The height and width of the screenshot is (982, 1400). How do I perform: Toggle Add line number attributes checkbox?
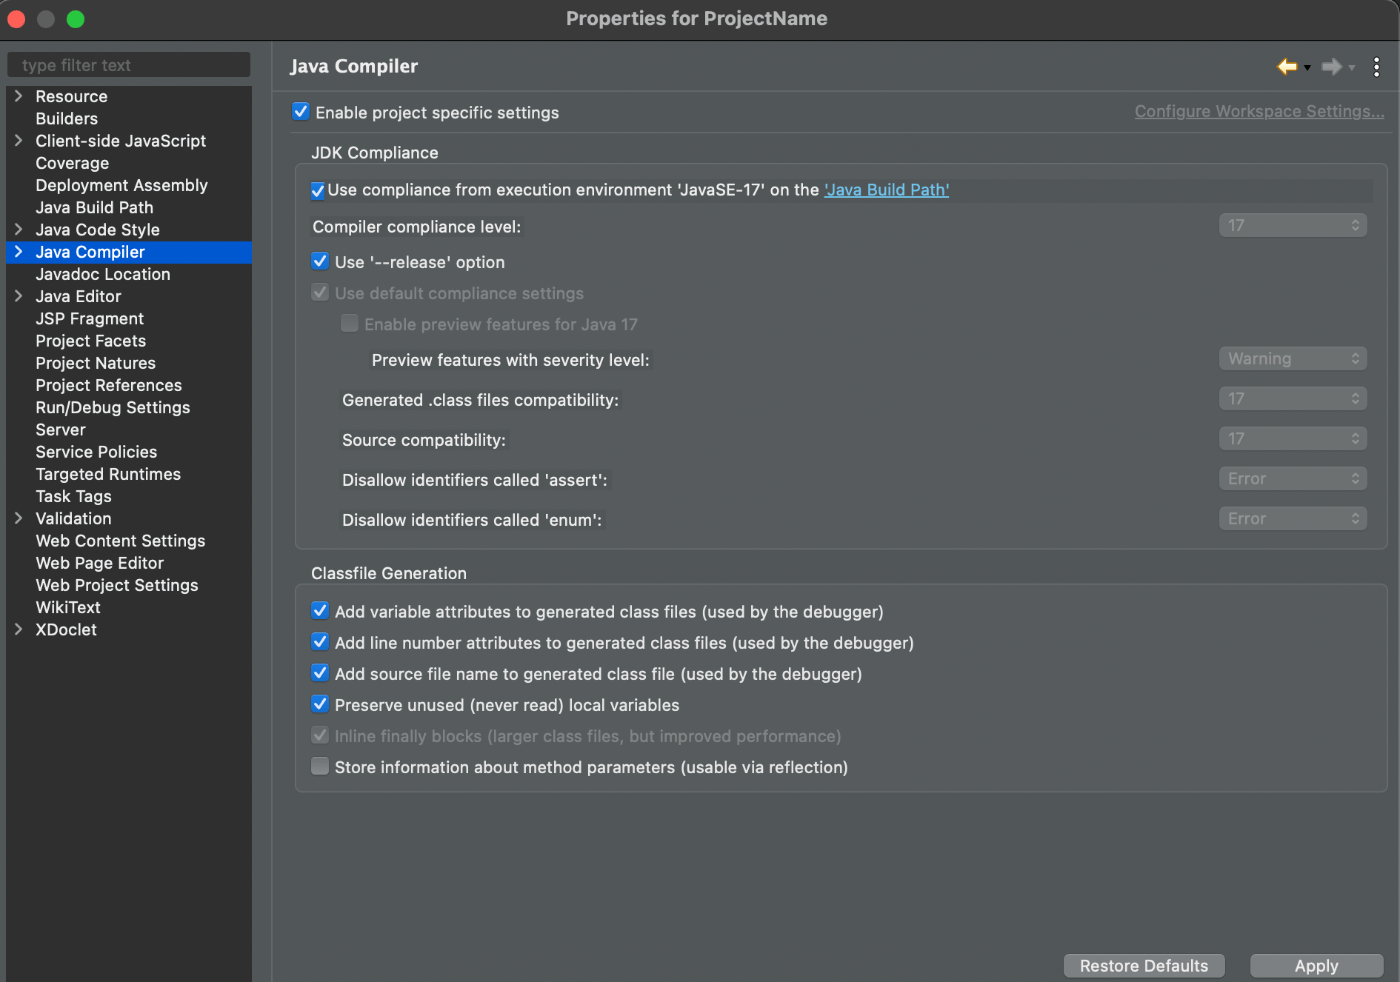click(x=320, y=641)
